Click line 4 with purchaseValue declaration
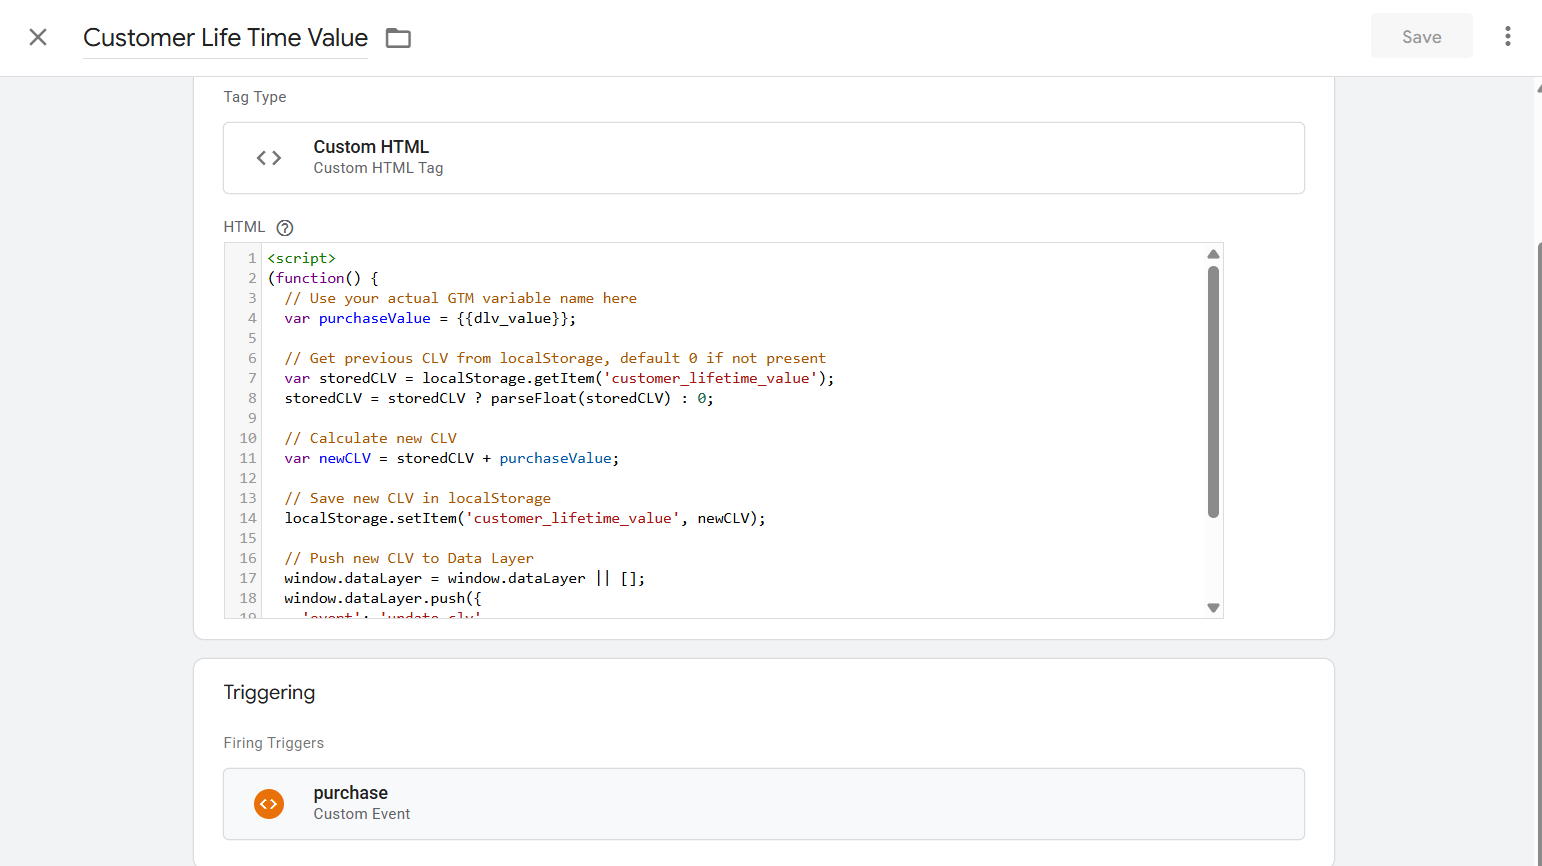This screenshot has width=1542, height=866. click(x=430, y=319)
